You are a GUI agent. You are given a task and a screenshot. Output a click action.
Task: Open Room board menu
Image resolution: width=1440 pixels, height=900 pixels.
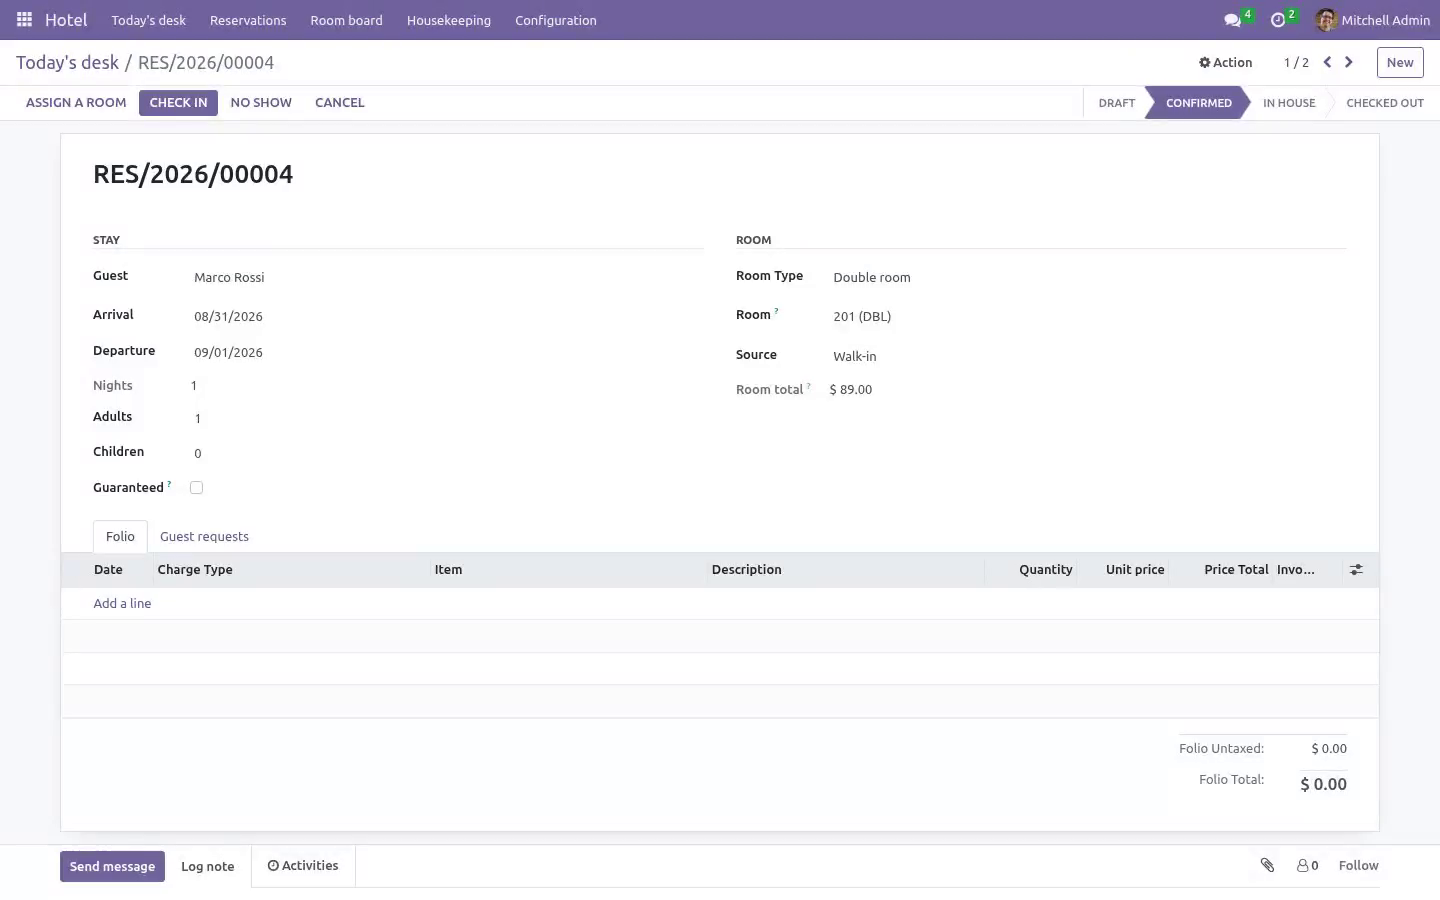click(346, 20)
